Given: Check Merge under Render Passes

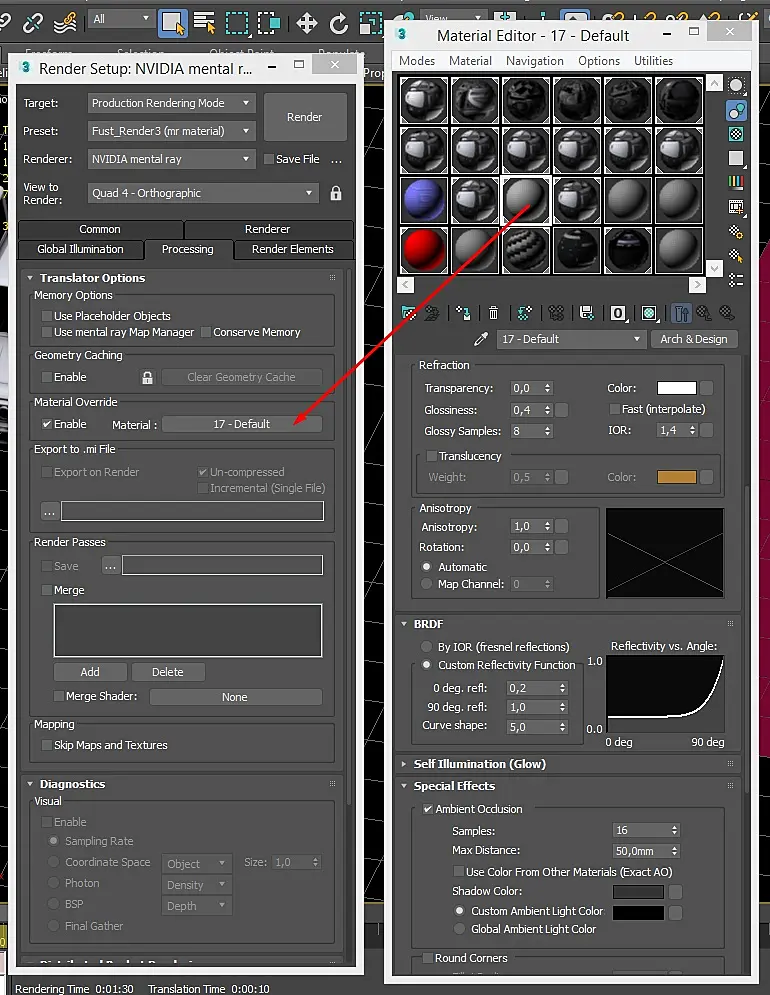Looking at the screenshot, I should (x=47, y=590).
